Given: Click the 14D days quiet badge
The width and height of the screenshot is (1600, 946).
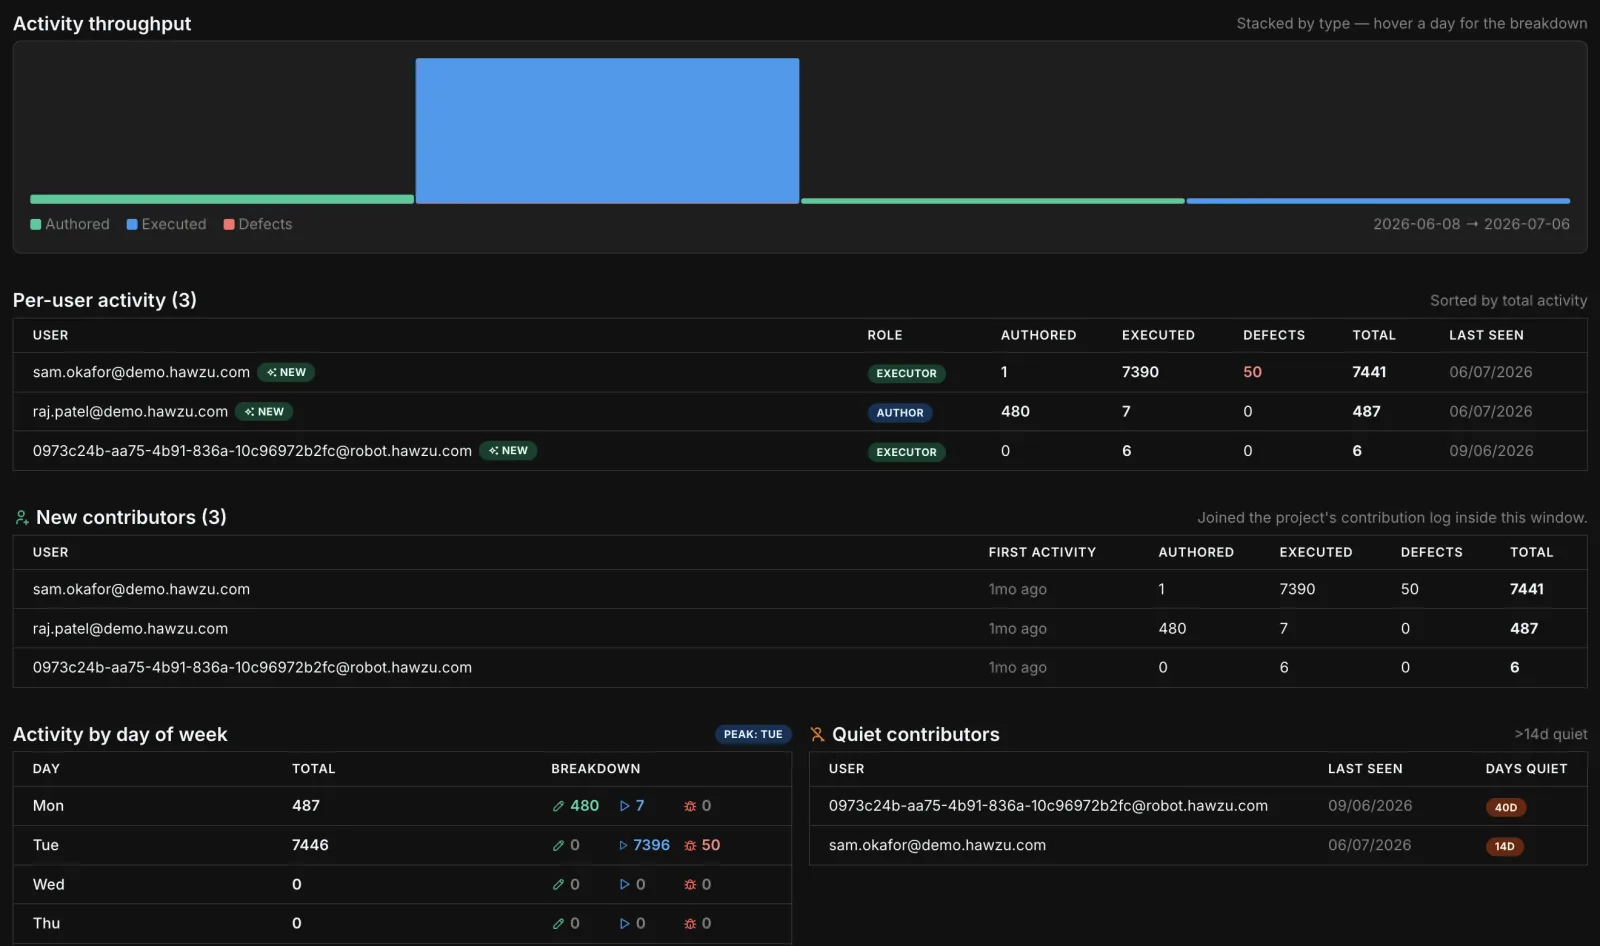Looking at the screenshot, I should pyautogui.click(x=1505, y=847).
